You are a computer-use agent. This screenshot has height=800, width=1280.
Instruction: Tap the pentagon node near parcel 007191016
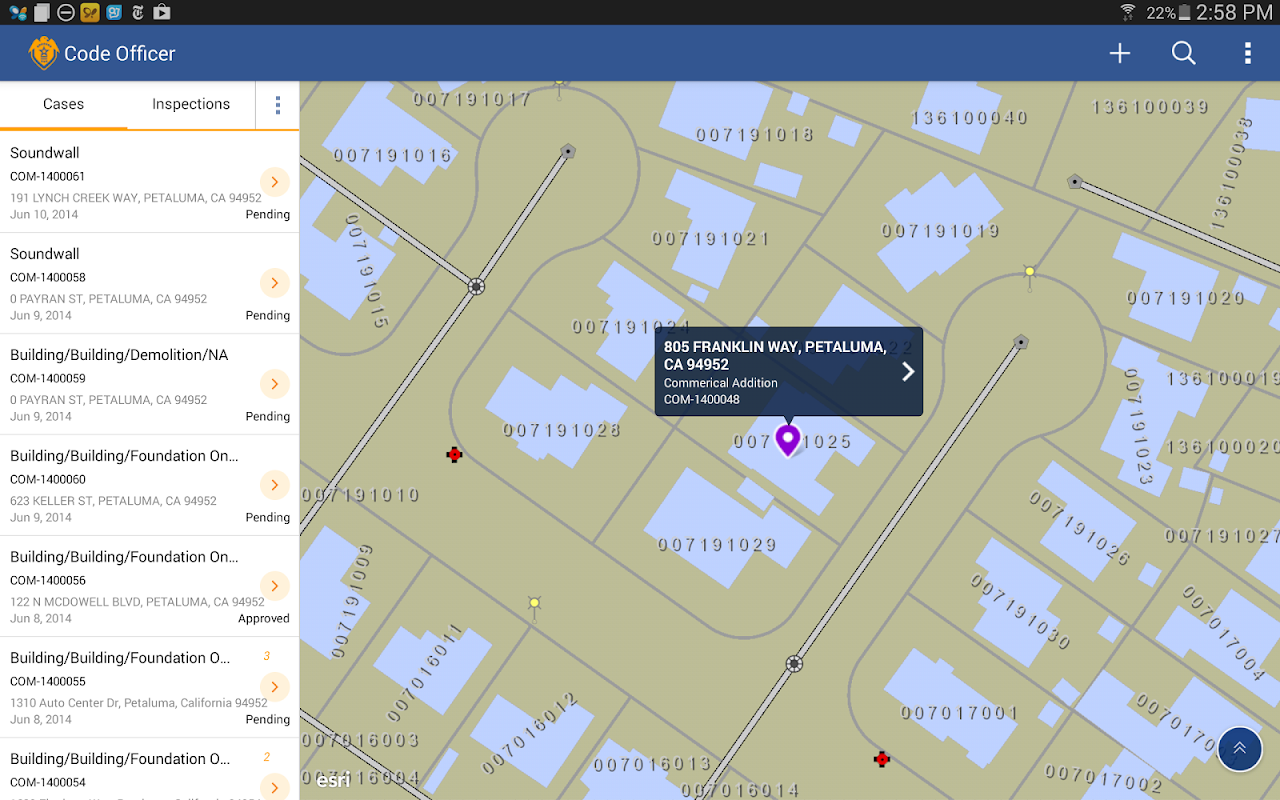pos(568,151)
